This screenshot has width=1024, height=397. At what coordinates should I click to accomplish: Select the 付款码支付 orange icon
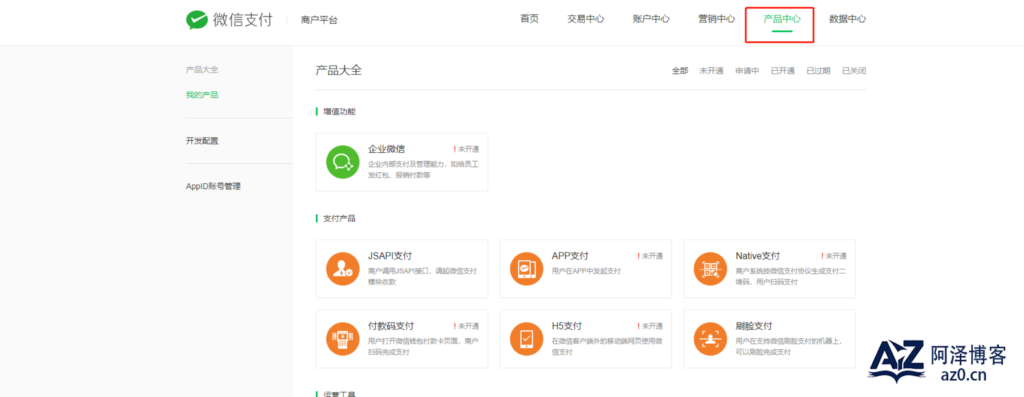click(x=343, y=338)
